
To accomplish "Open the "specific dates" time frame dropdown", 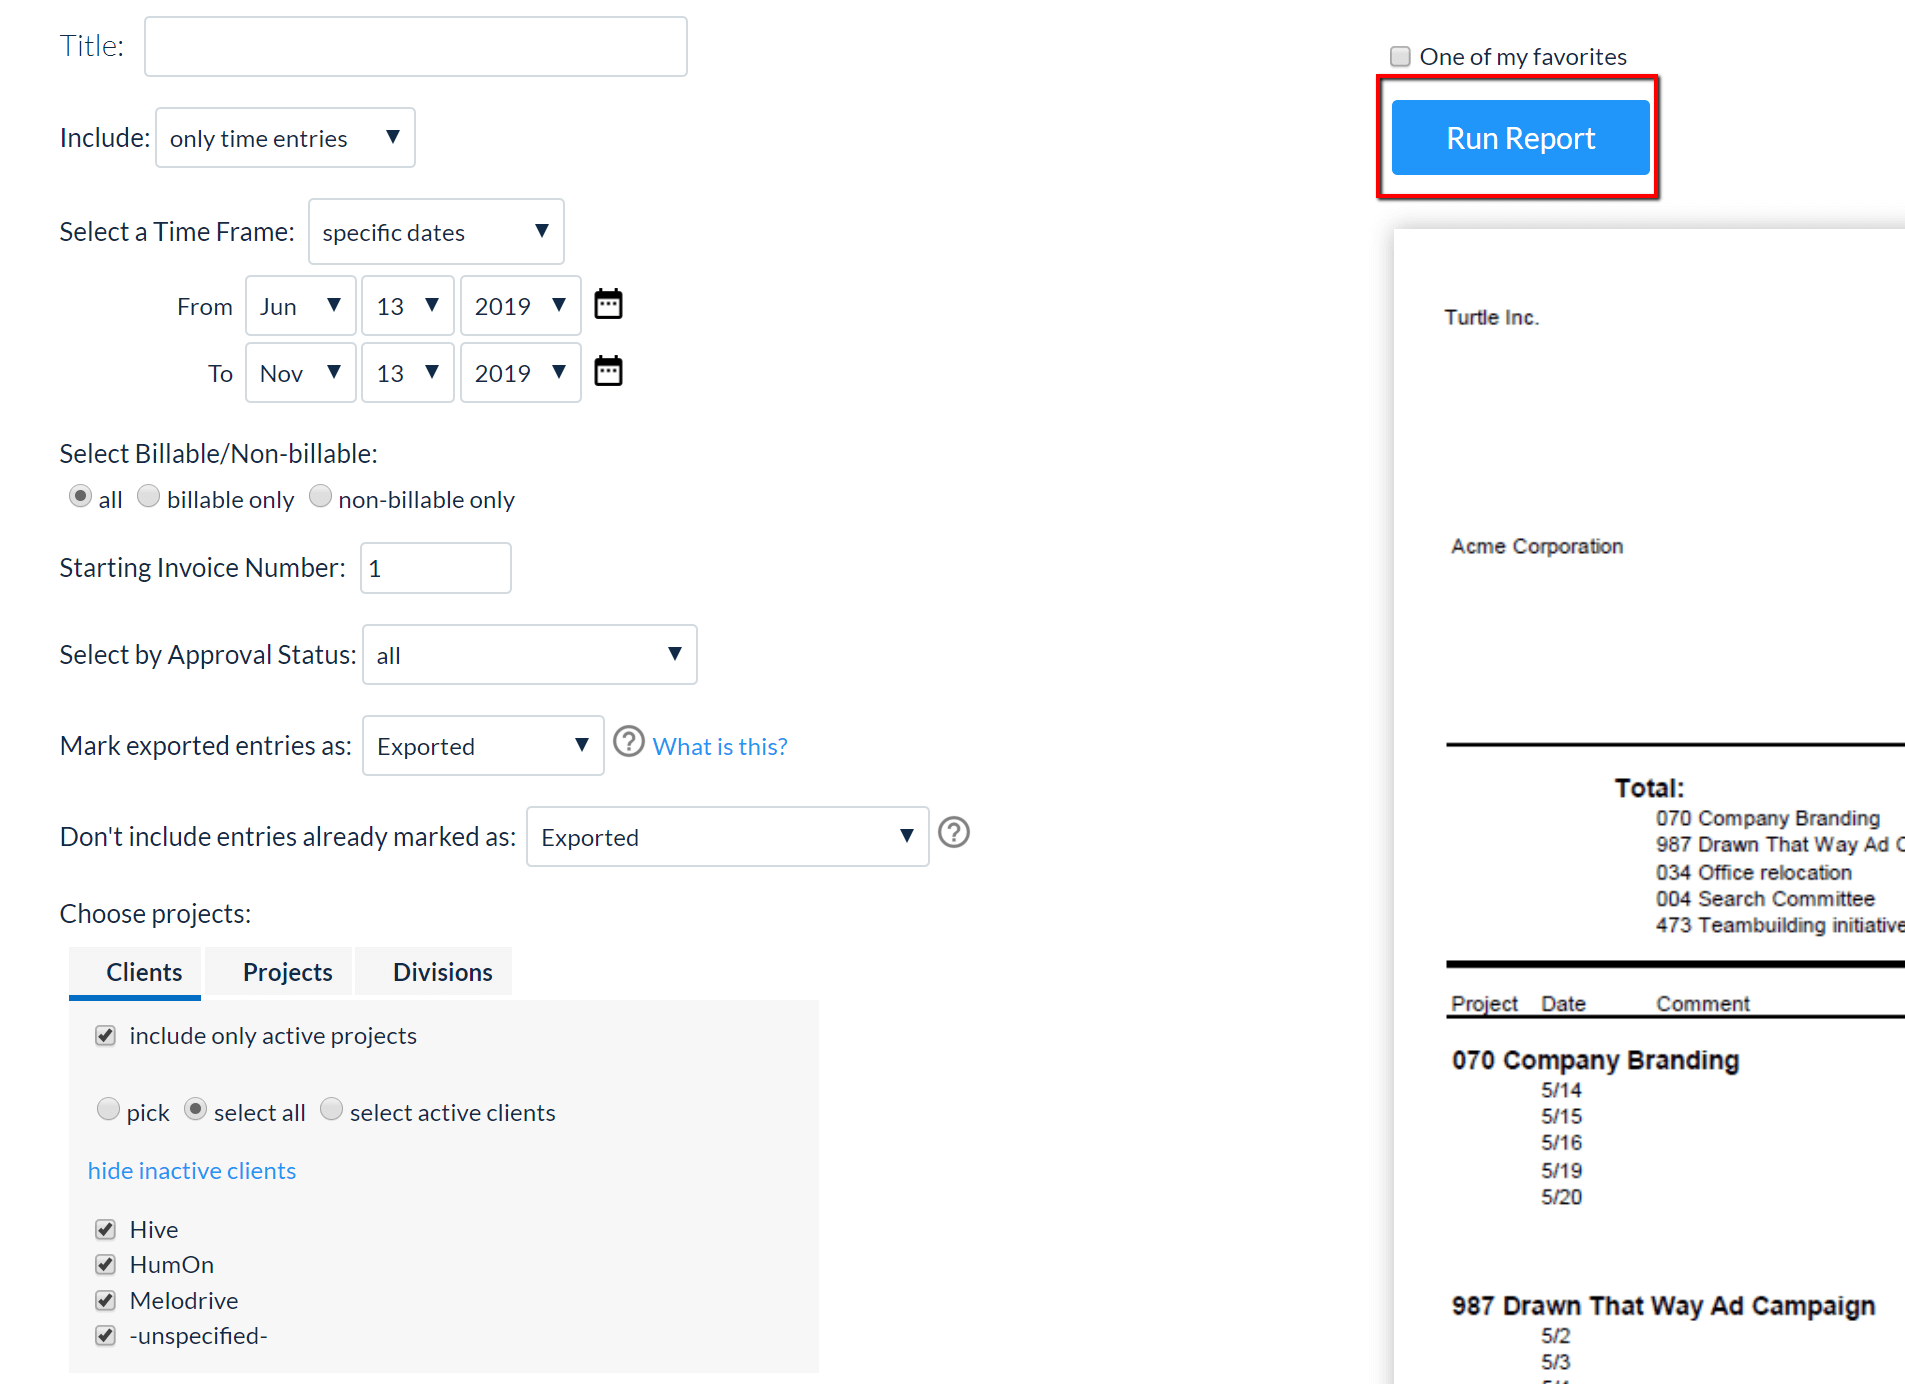I will [x=436, y=231].
